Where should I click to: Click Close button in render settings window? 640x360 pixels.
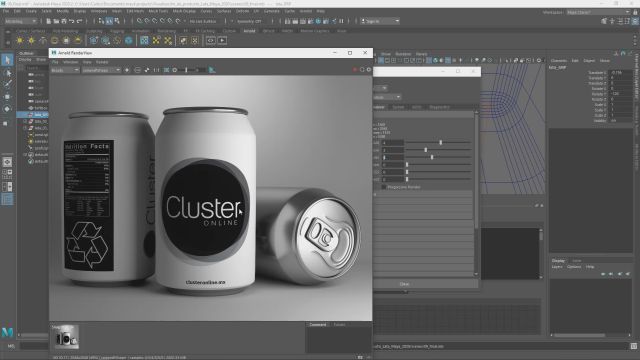coord(473,71)
